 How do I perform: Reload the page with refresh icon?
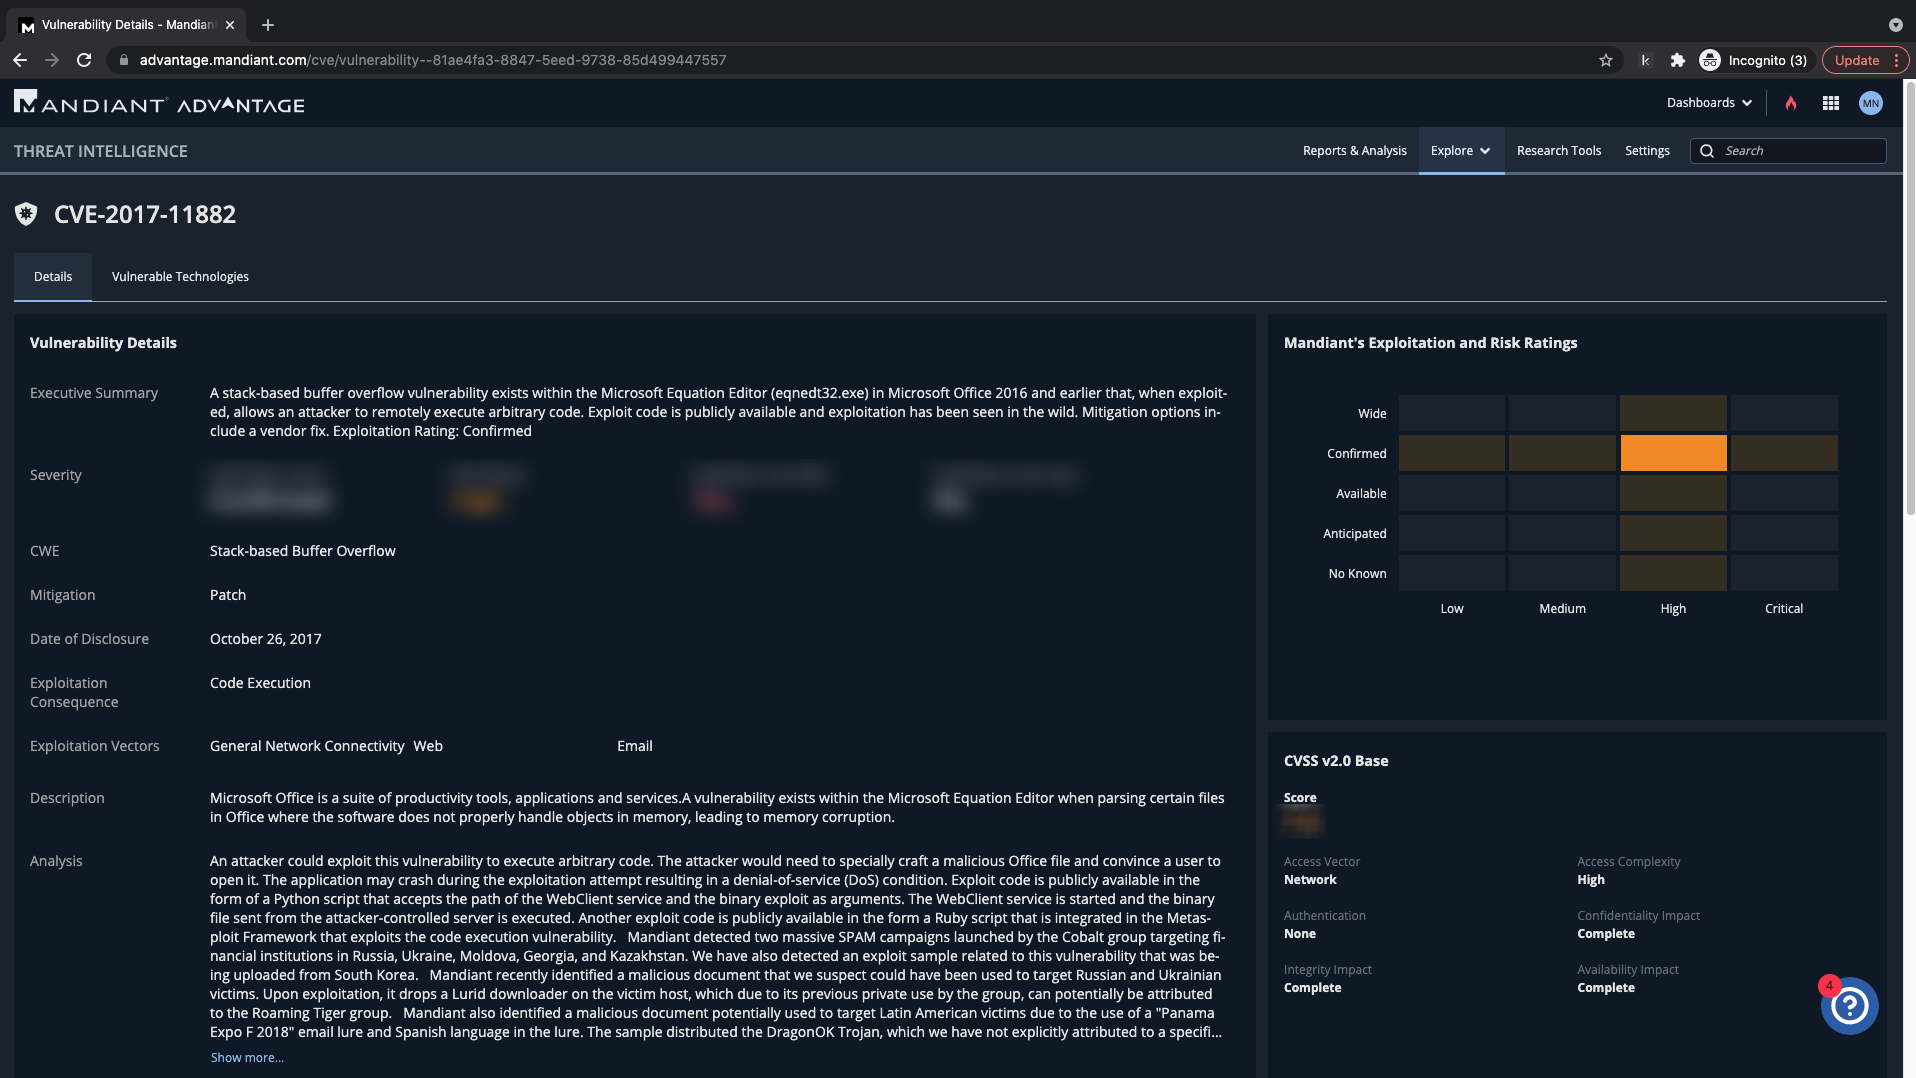84,60
